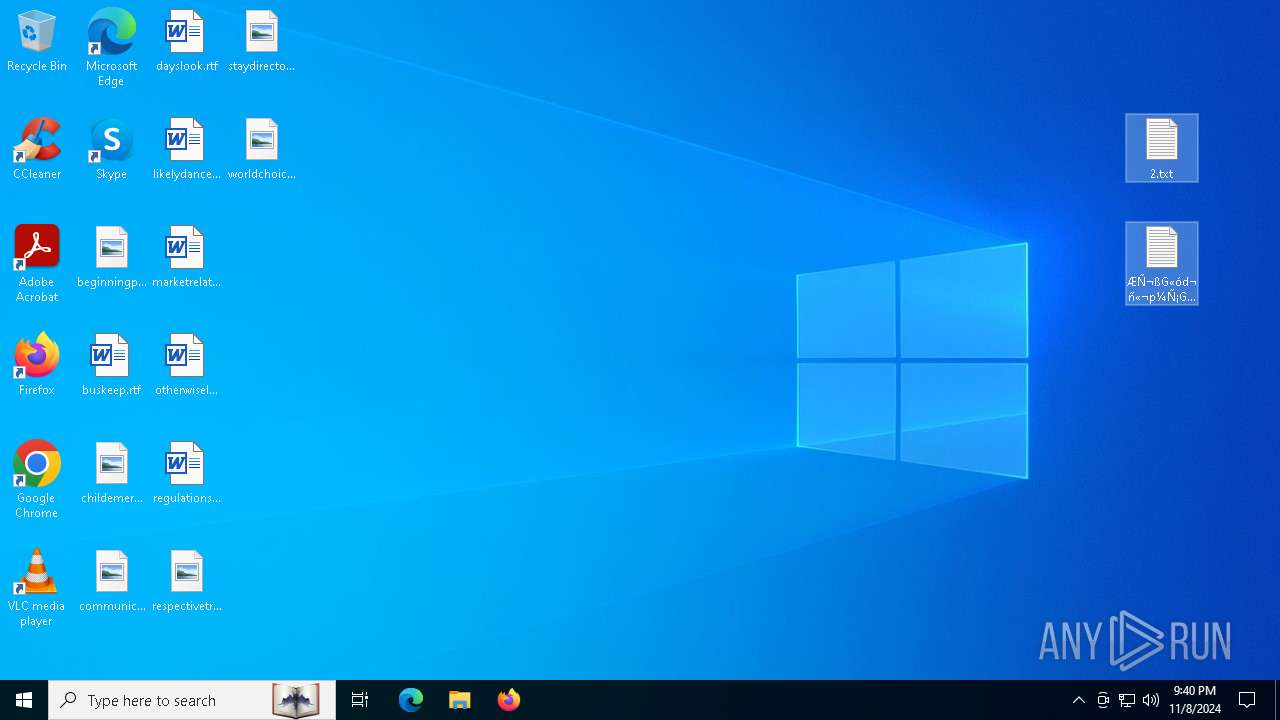Select the VLC media player shortcut
The width and height of the screenshot is (1280, 720).
(x=37, y=588)
